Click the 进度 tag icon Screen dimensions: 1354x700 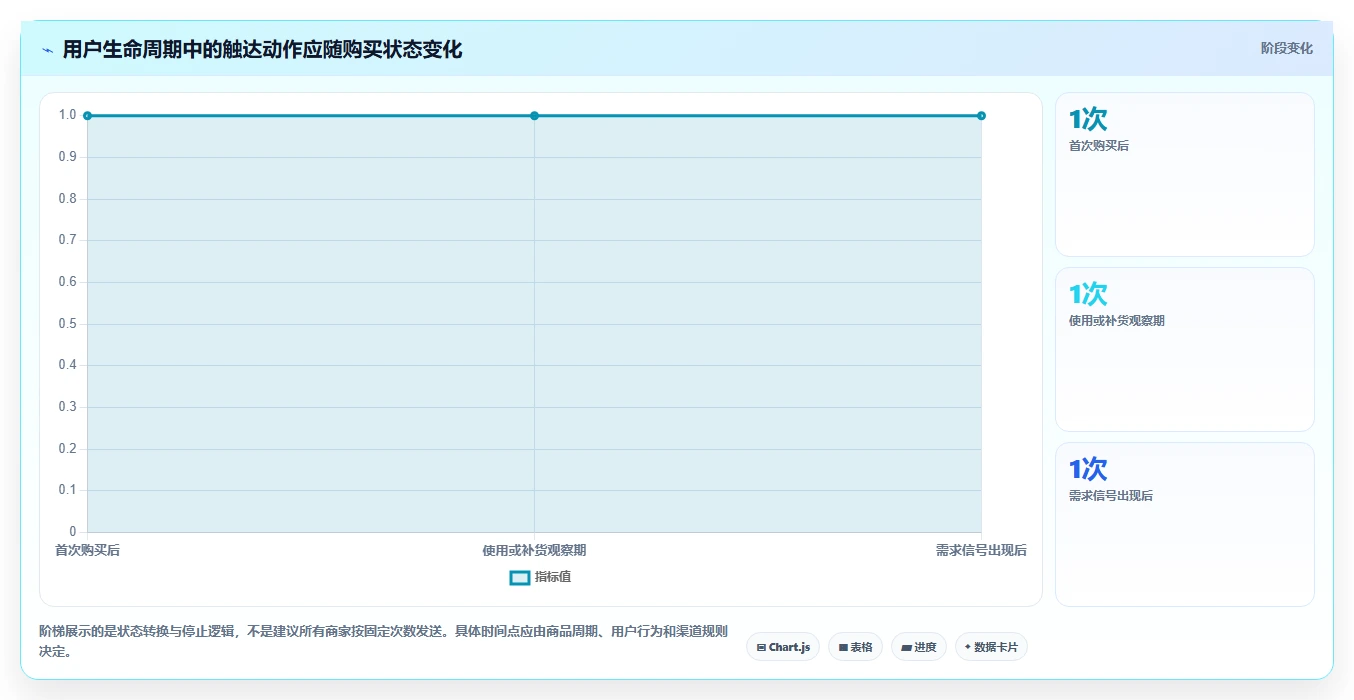906,648
